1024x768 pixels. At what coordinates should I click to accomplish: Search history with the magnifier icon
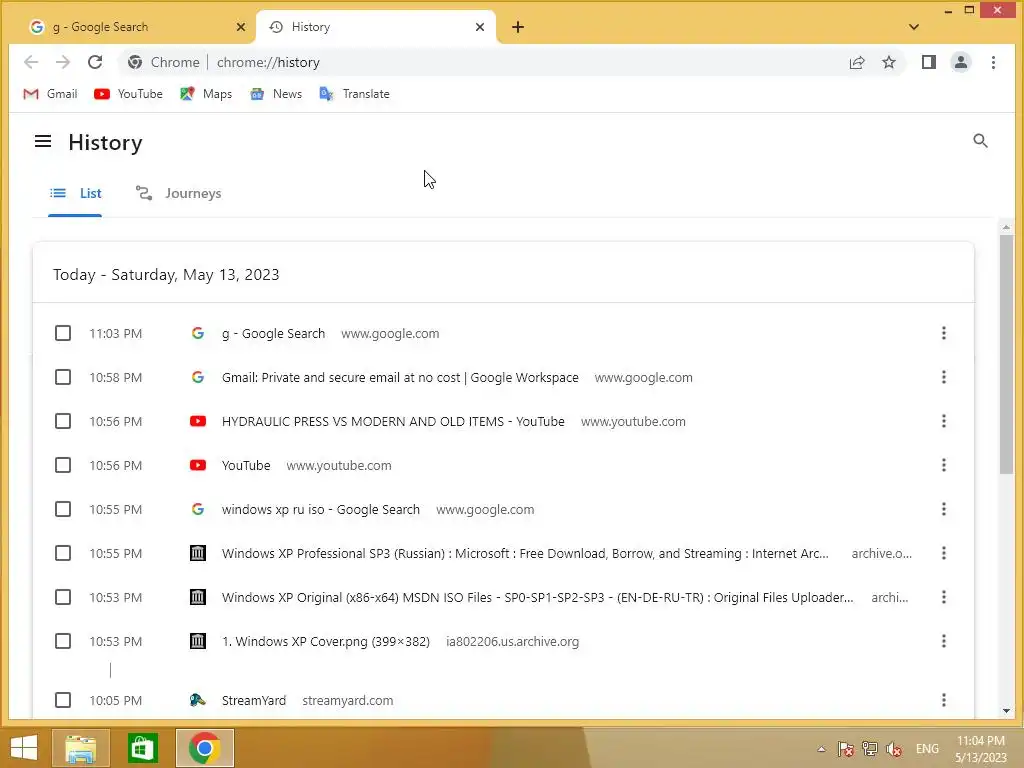980,140
